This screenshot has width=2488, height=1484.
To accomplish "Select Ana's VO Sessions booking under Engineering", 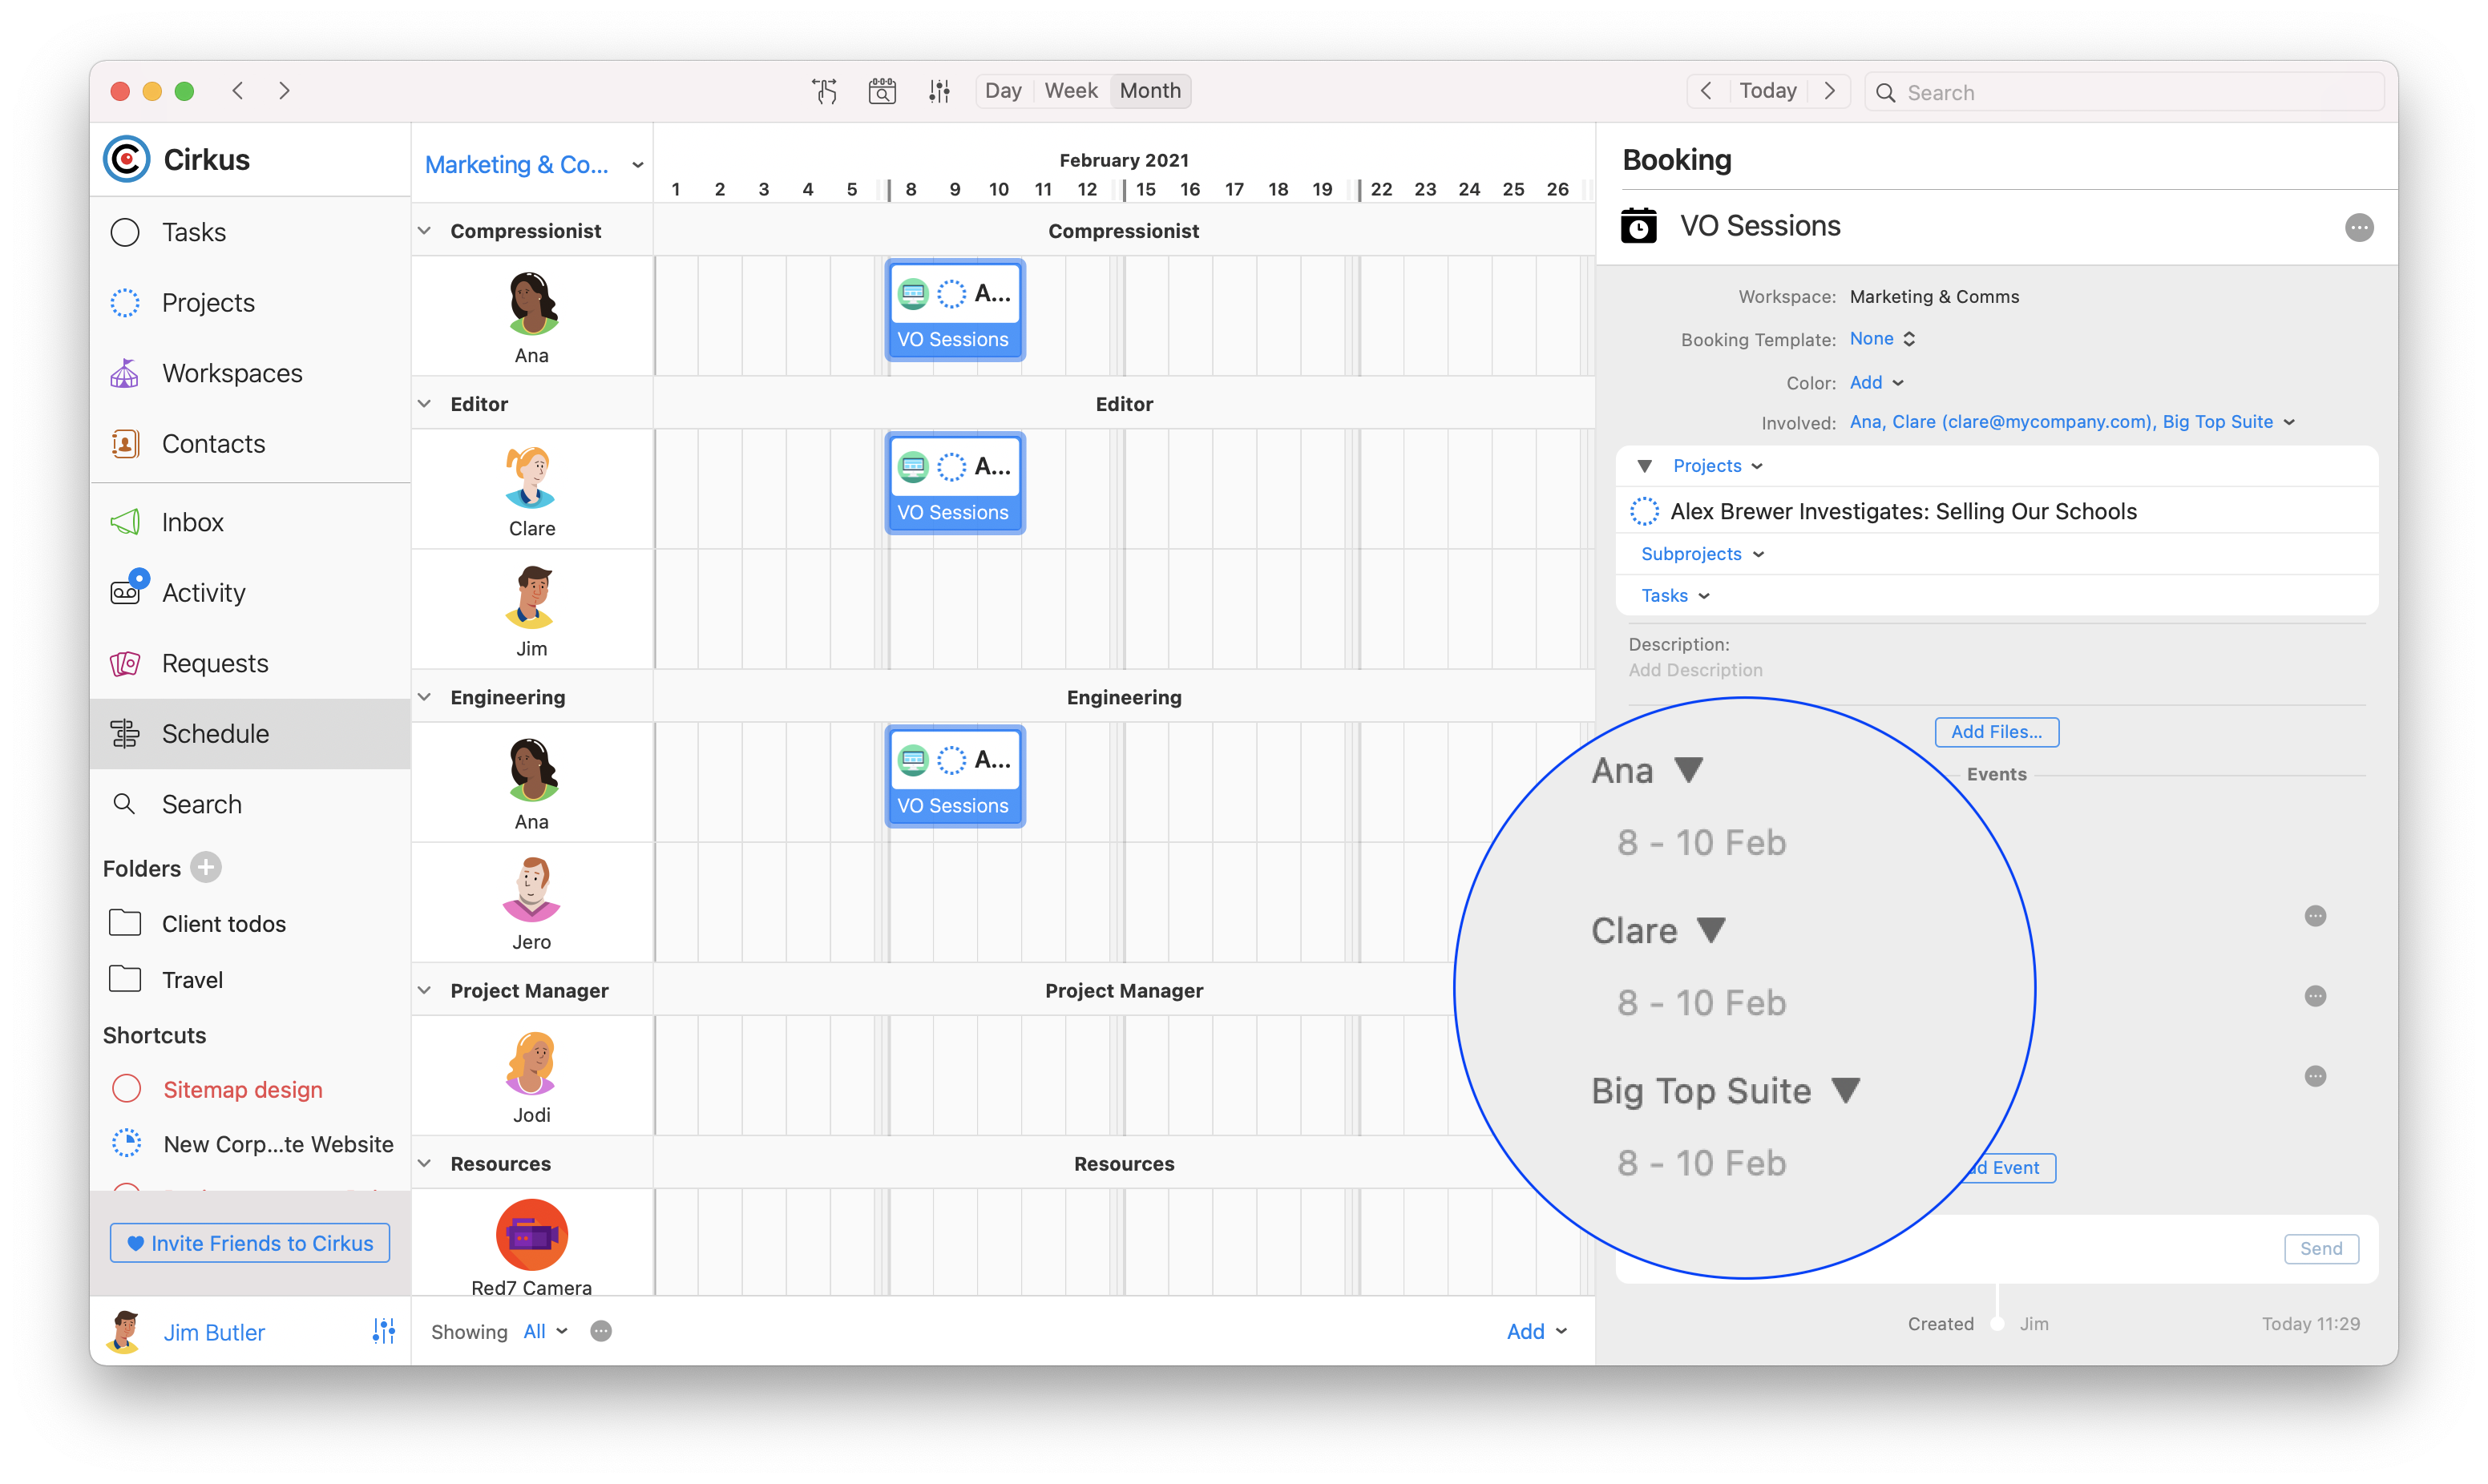I will point(955,777).
